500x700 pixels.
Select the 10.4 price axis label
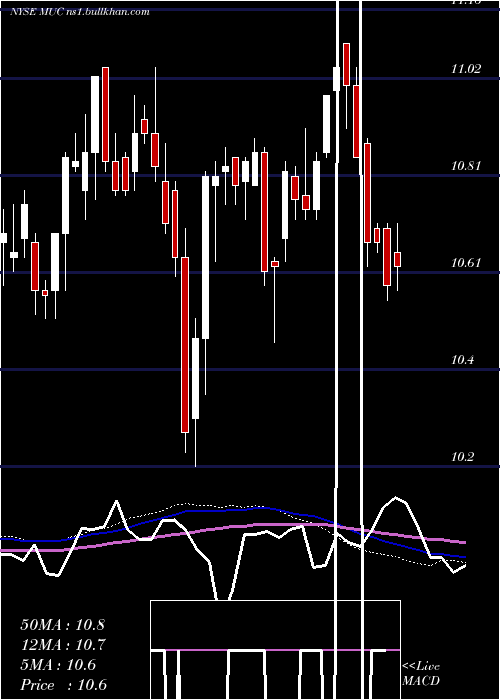(x=462, y=360)
